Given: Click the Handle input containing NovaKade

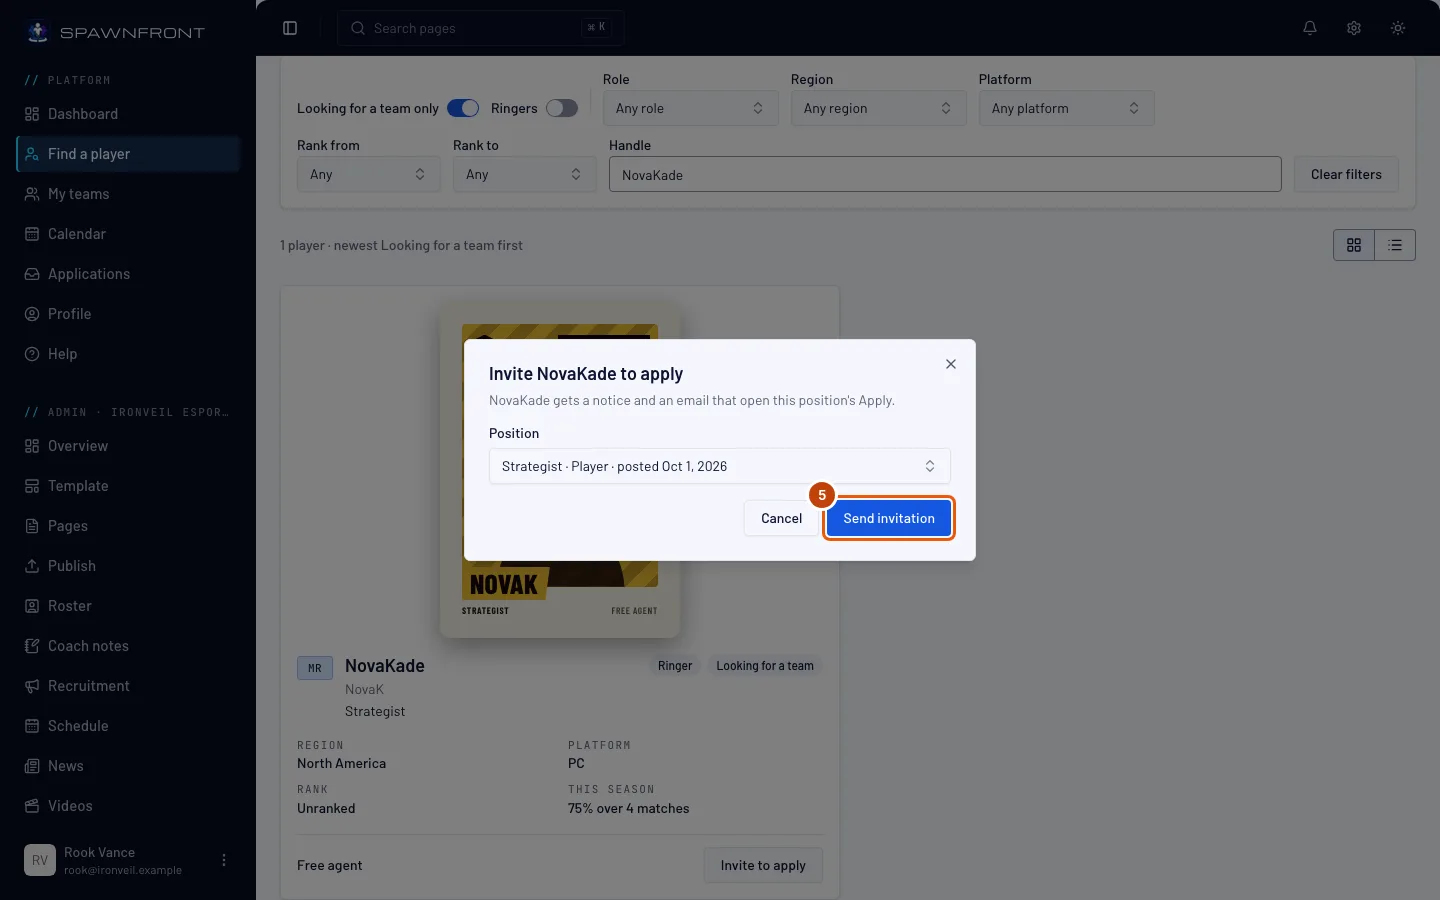Looking at the screenshot, I should coord(945,174).
